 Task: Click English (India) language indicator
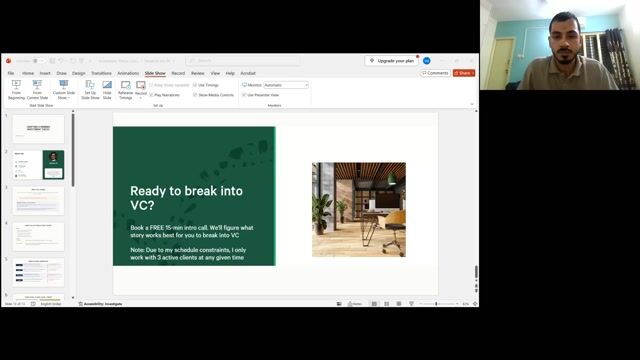point(51,304)
